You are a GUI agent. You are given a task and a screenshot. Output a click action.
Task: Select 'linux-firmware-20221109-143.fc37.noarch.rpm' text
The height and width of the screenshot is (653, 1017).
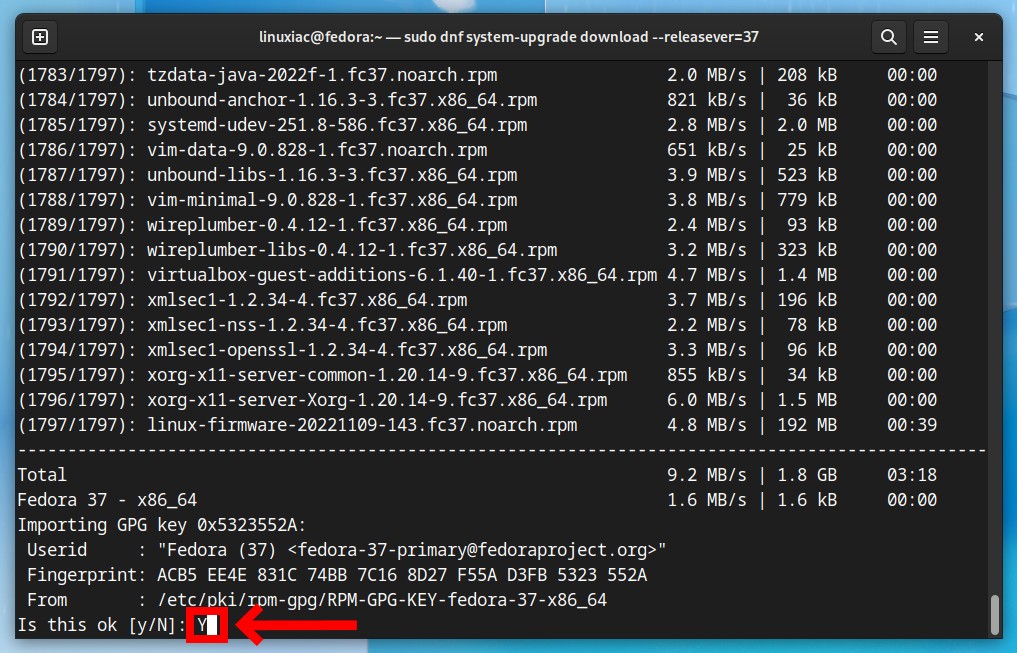362,425
